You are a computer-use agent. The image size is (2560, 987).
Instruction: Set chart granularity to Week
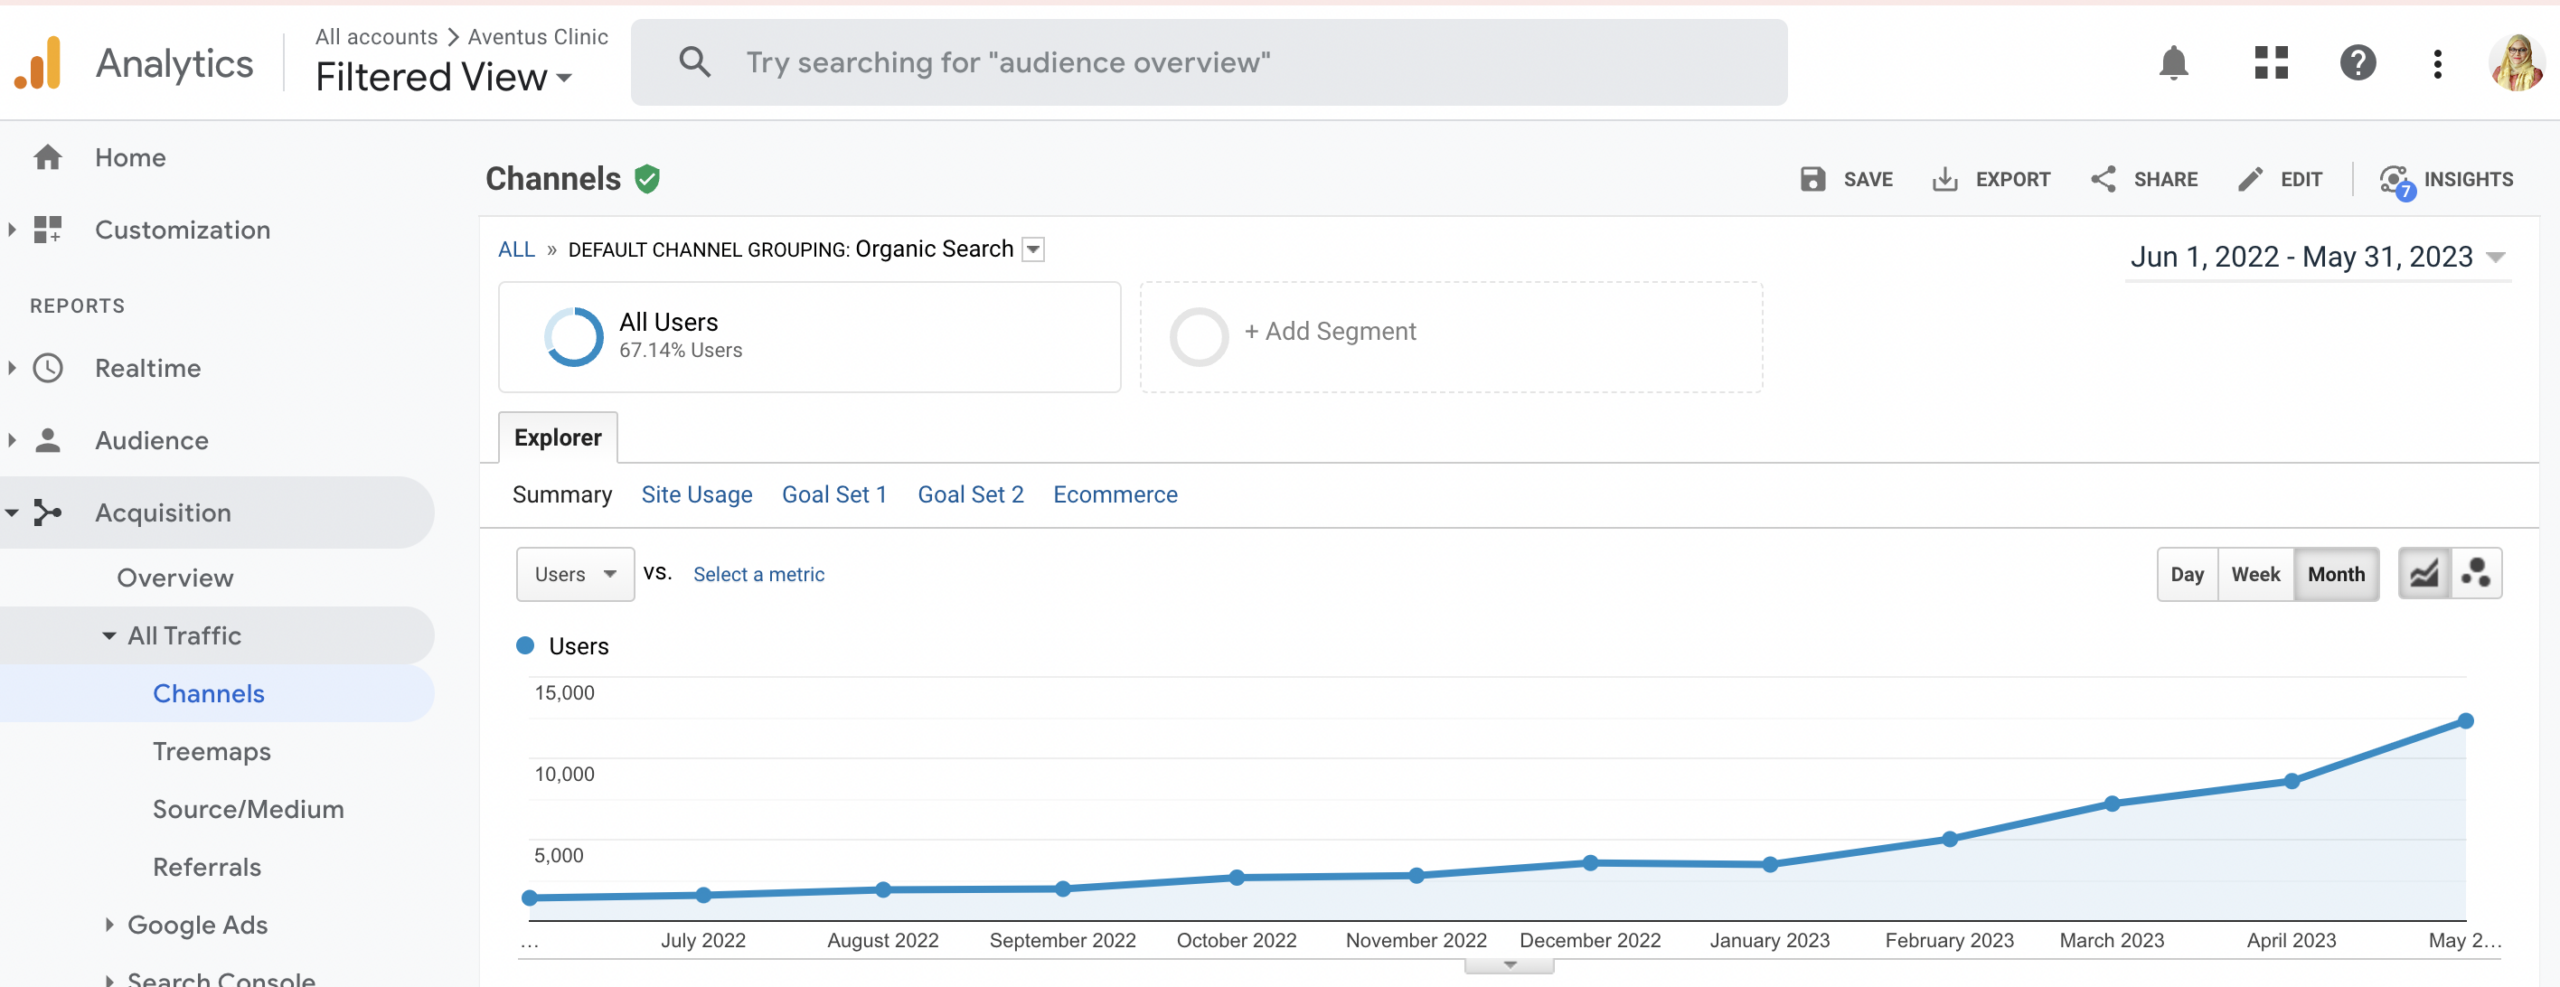click(2255, 574)
